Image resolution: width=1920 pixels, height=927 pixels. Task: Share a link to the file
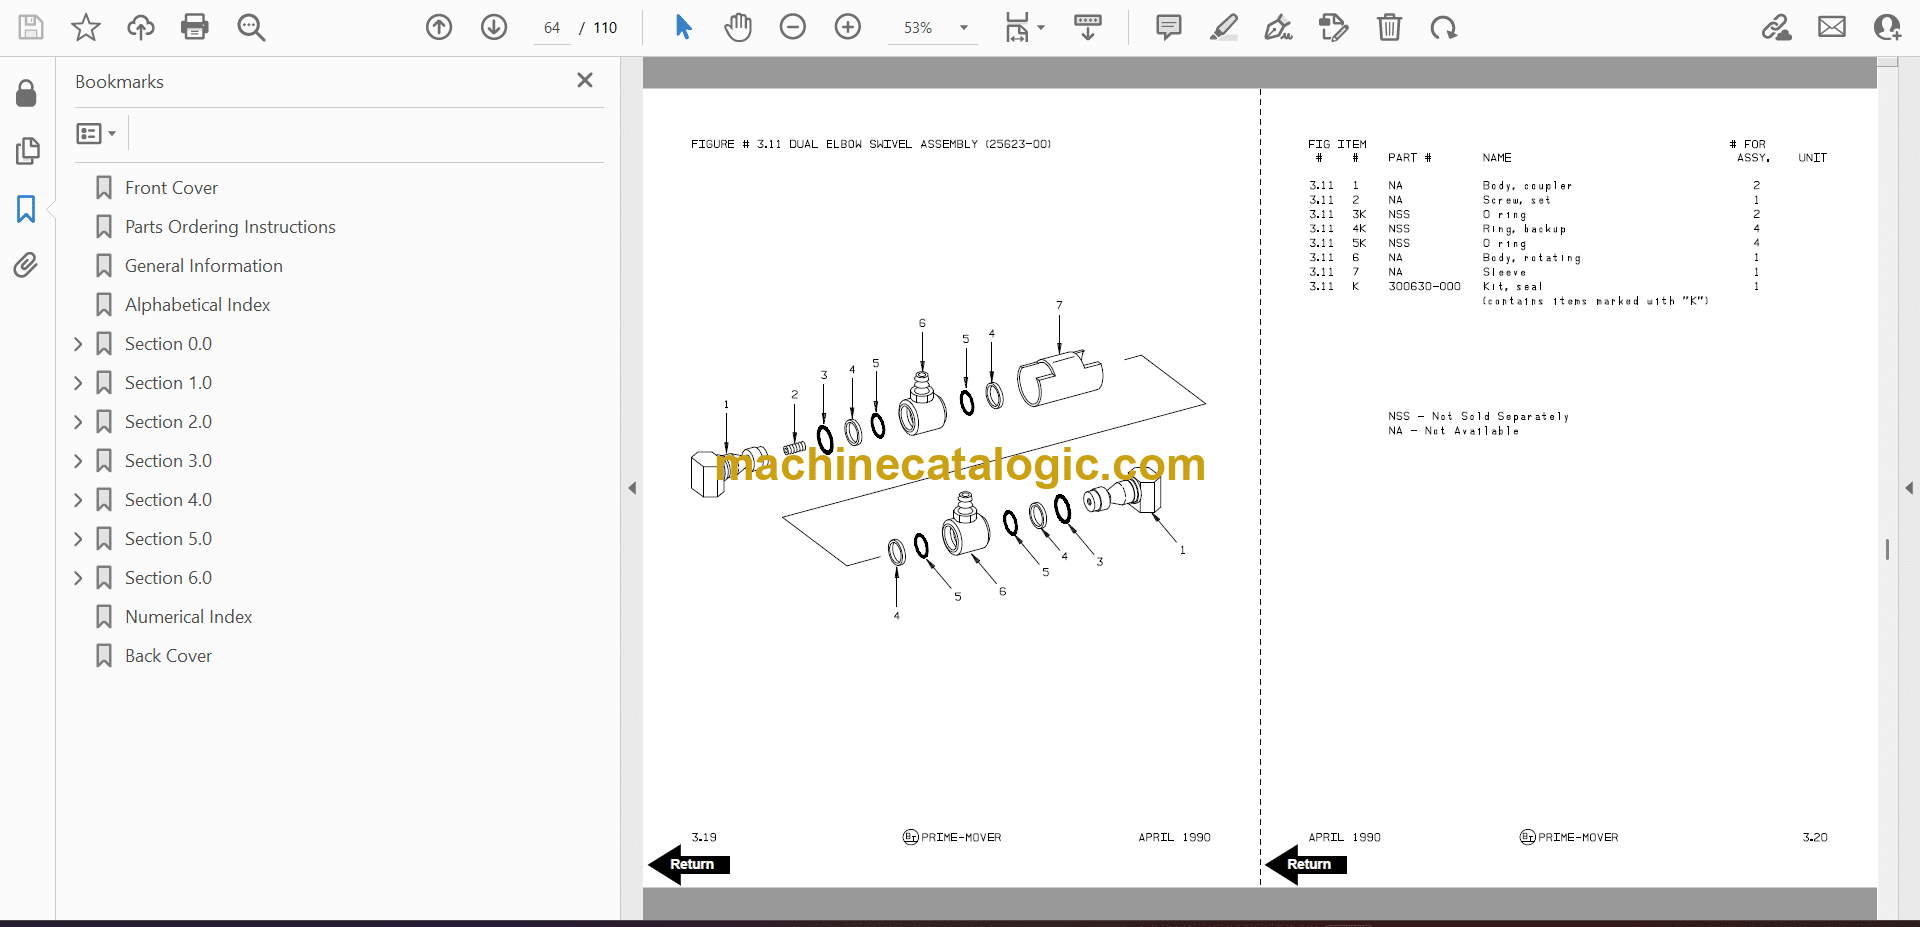(x=1777, y=27)
